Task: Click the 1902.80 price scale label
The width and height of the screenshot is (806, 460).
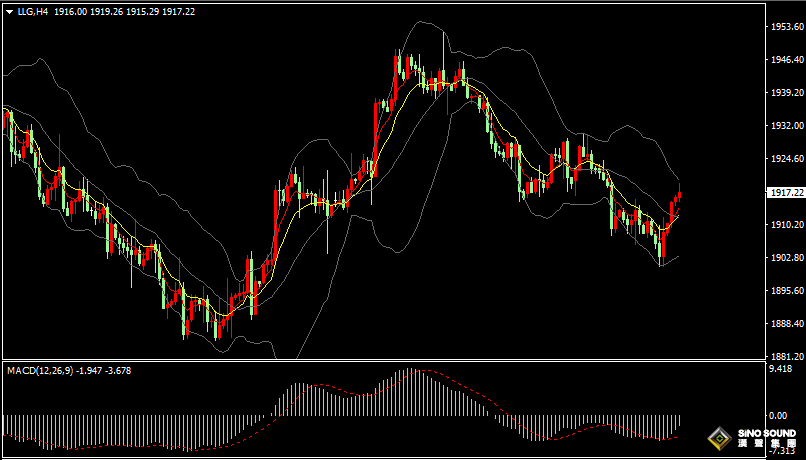Action: 782,258
